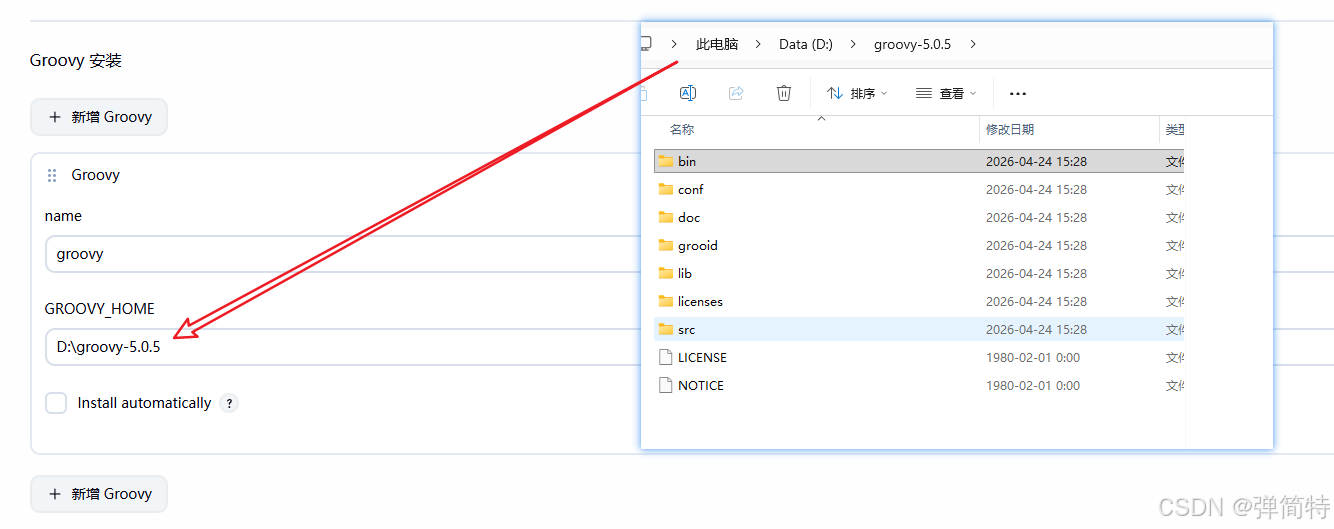Click the delete trash icon in Explorer
1334x529 pixels.
click(x=784, y=93)
